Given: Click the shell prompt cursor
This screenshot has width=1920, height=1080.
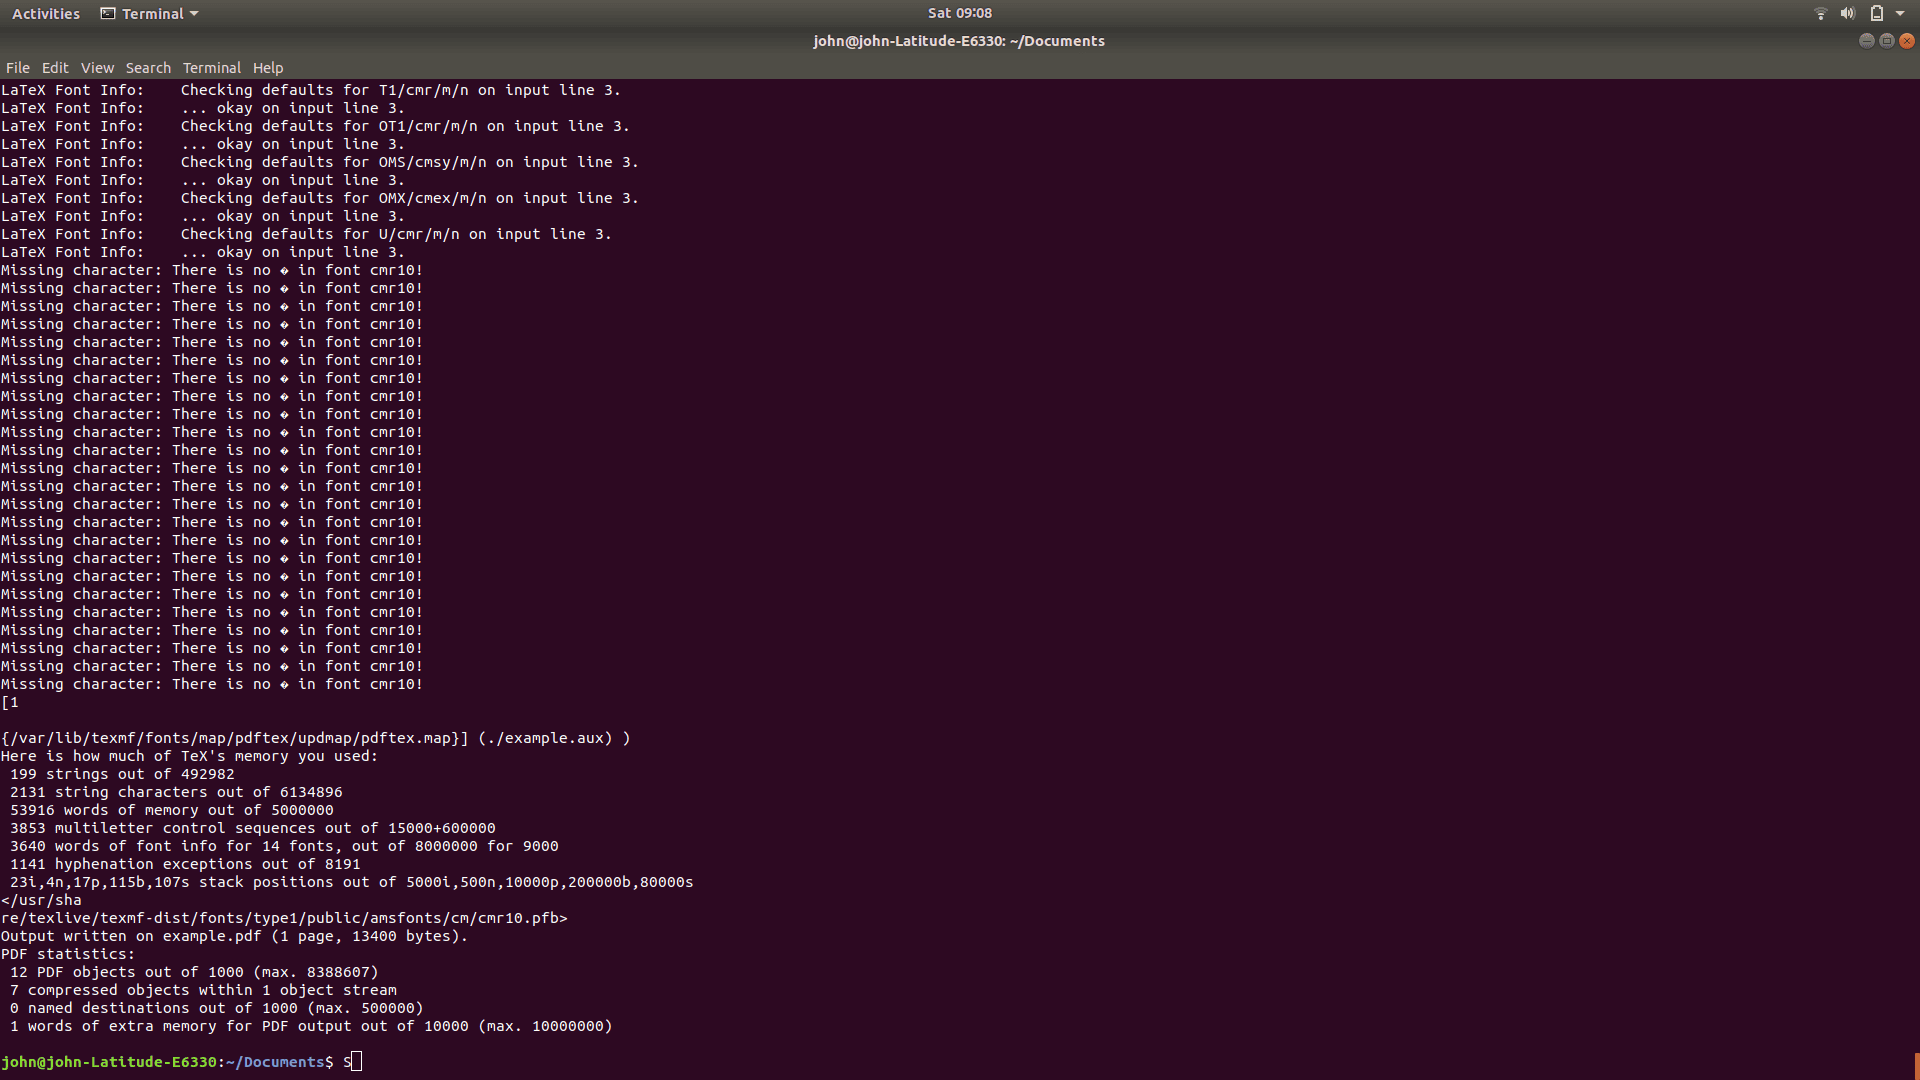Looking at the screenshot, I should (357, 1062).
